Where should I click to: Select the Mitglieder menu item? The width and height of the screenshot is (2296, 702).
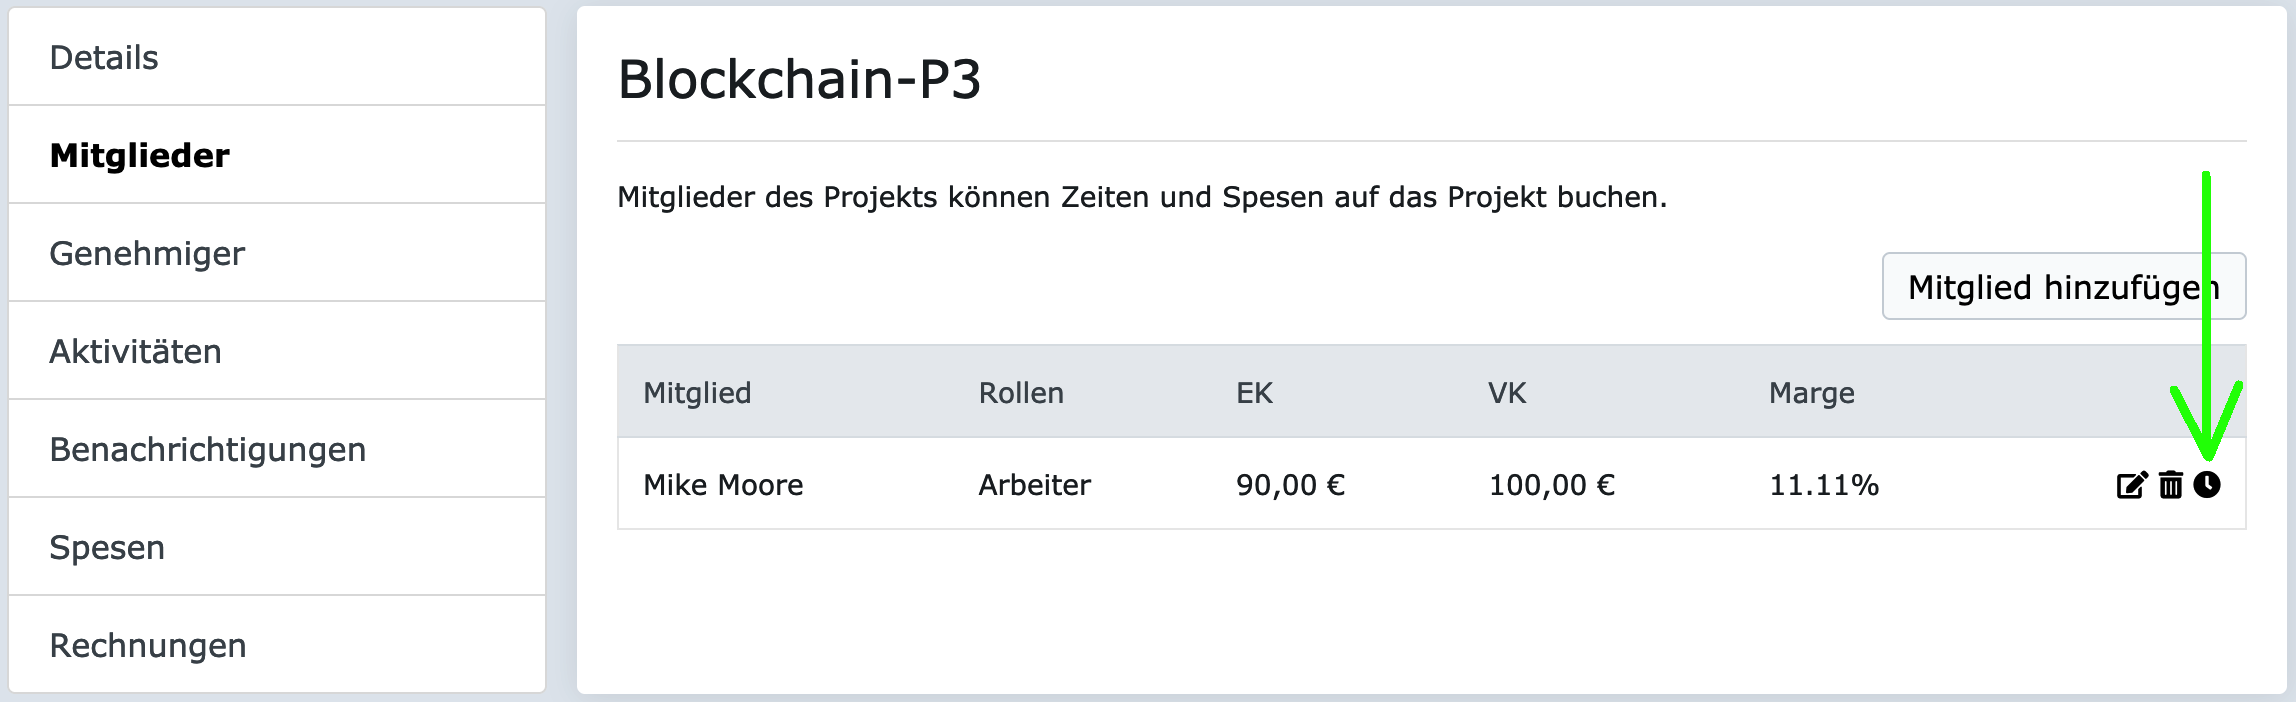click(x=140, y=156)
